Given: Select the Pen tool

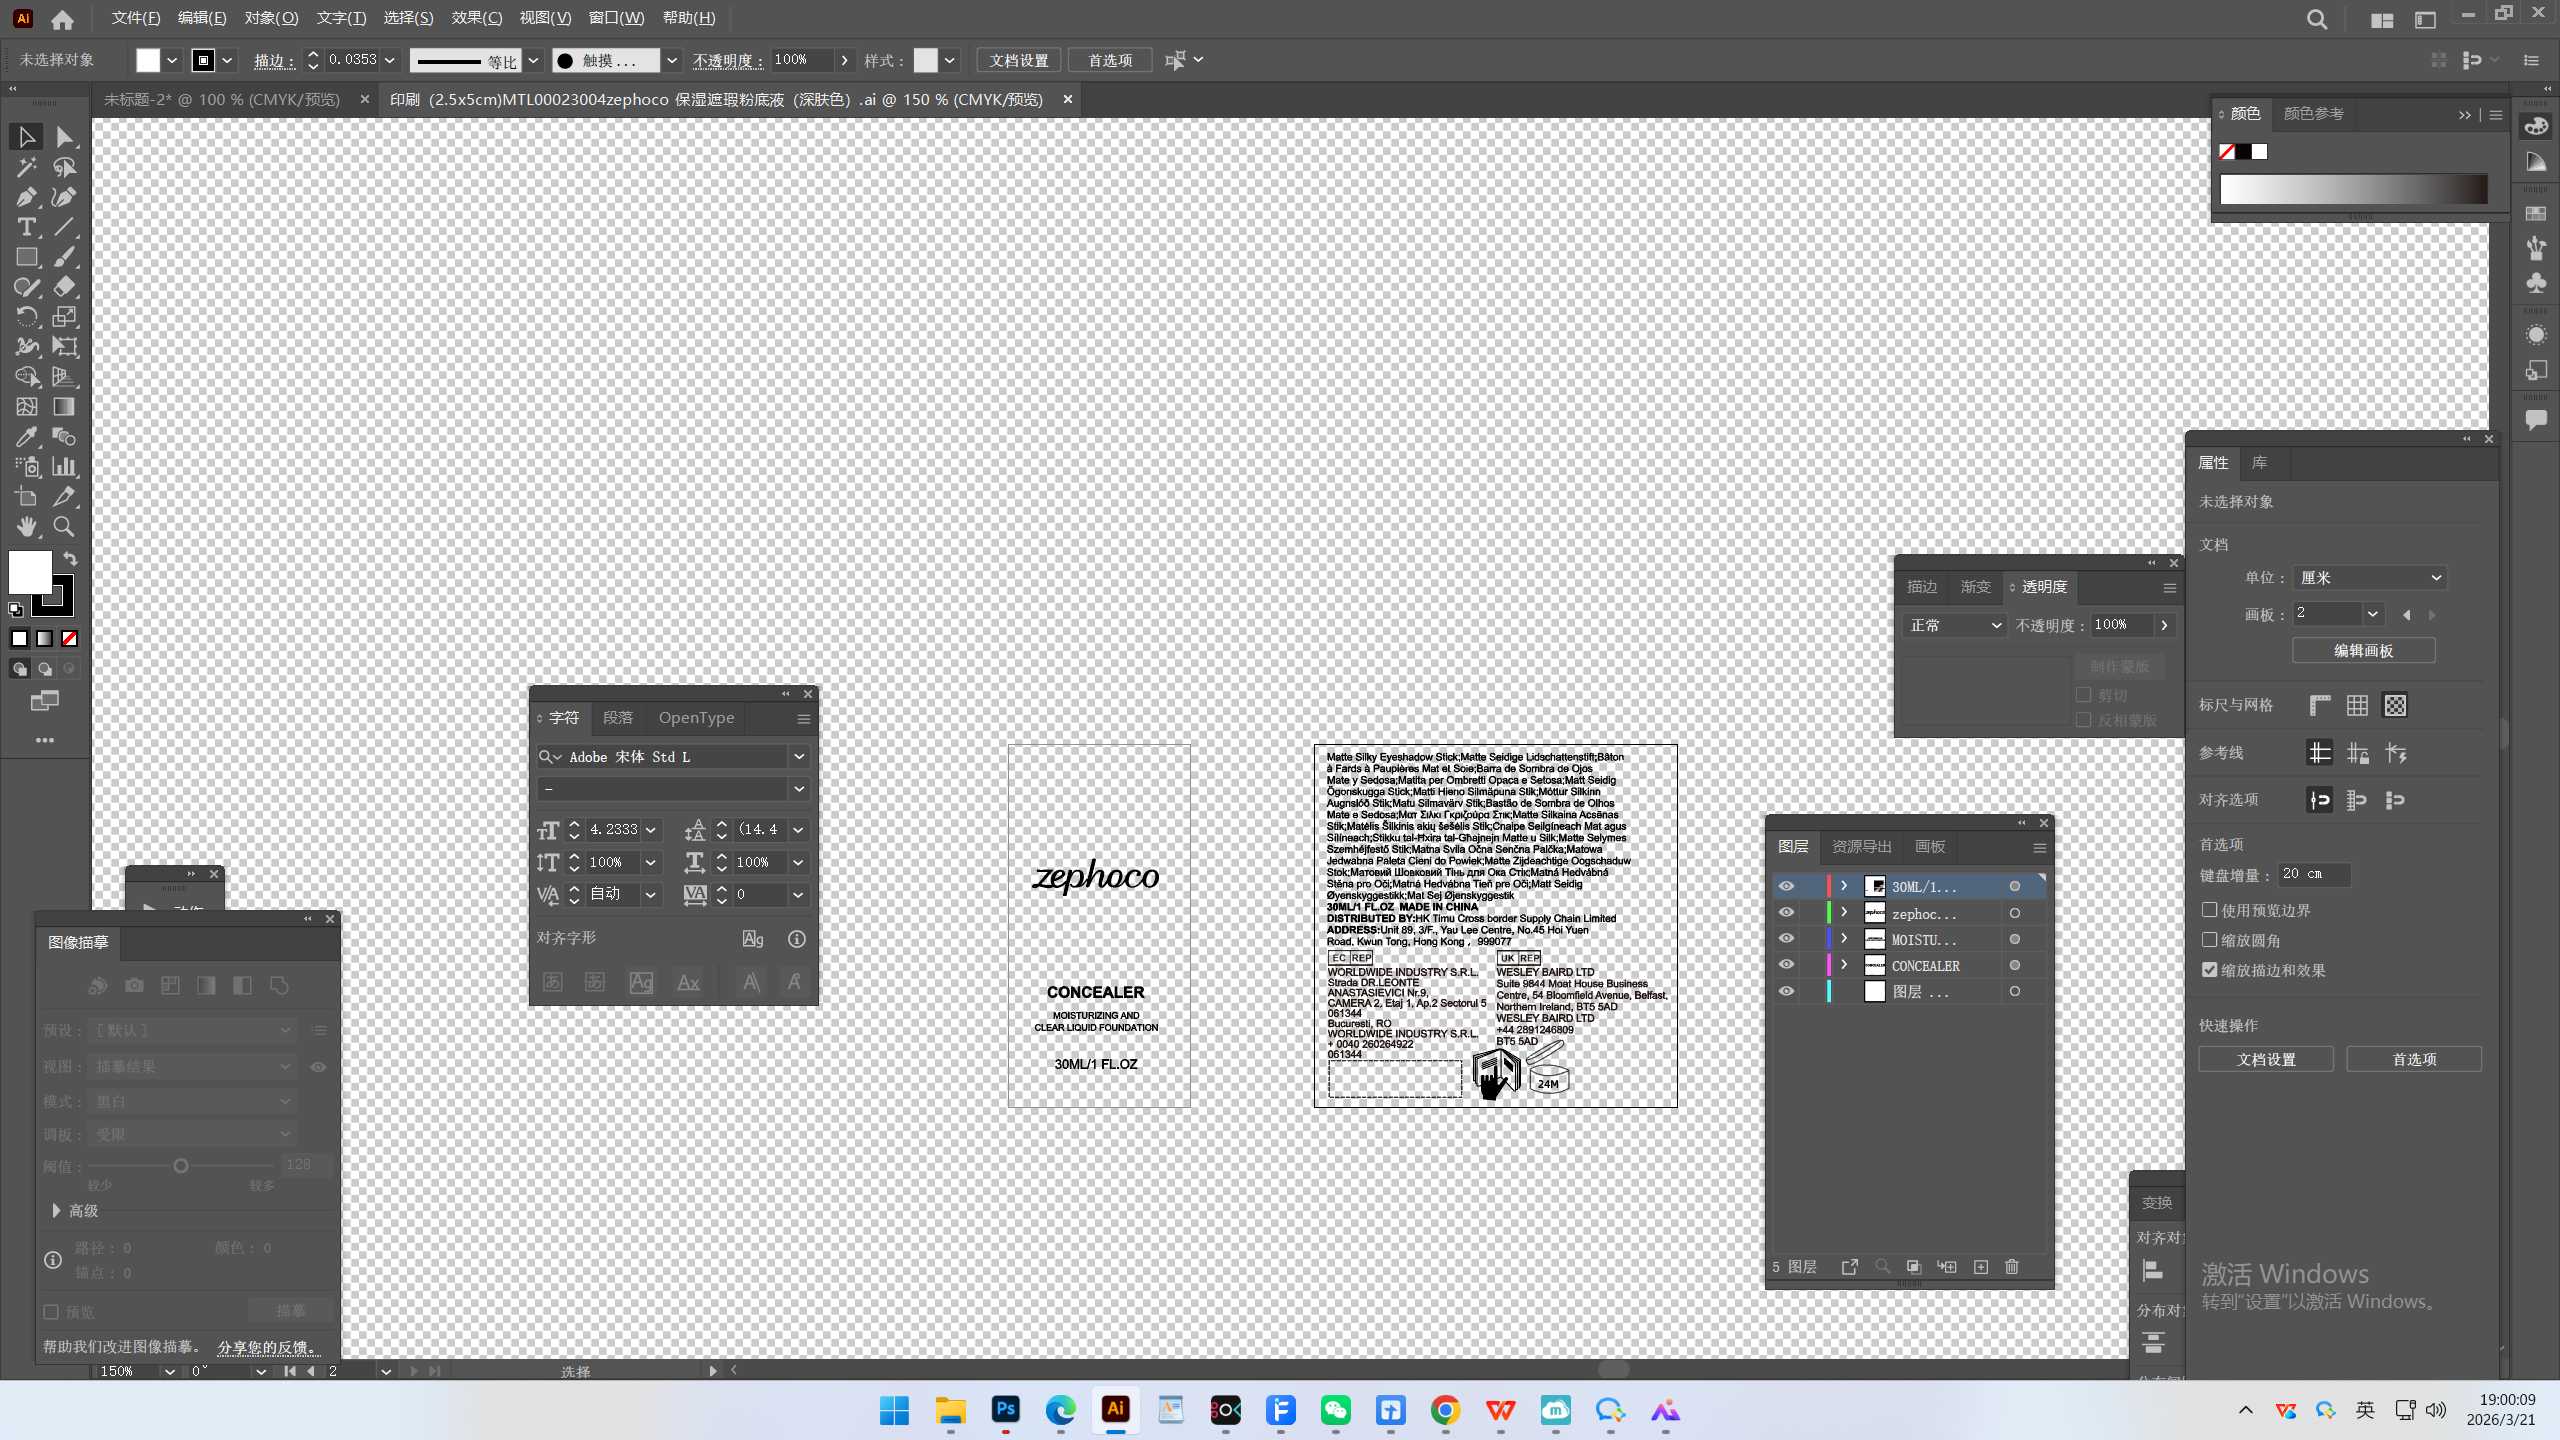Looking at the screenshot, I should 27,197.
